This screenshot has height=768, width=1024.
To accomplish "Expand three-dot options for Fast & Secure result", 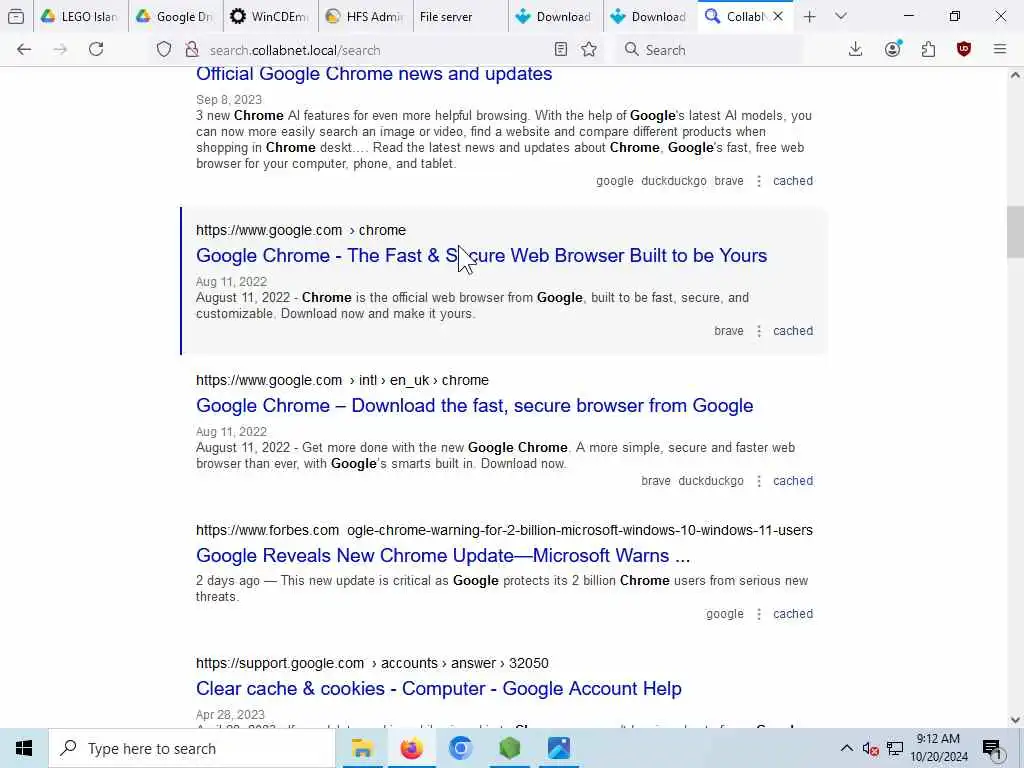I will [x=759, y=331].
